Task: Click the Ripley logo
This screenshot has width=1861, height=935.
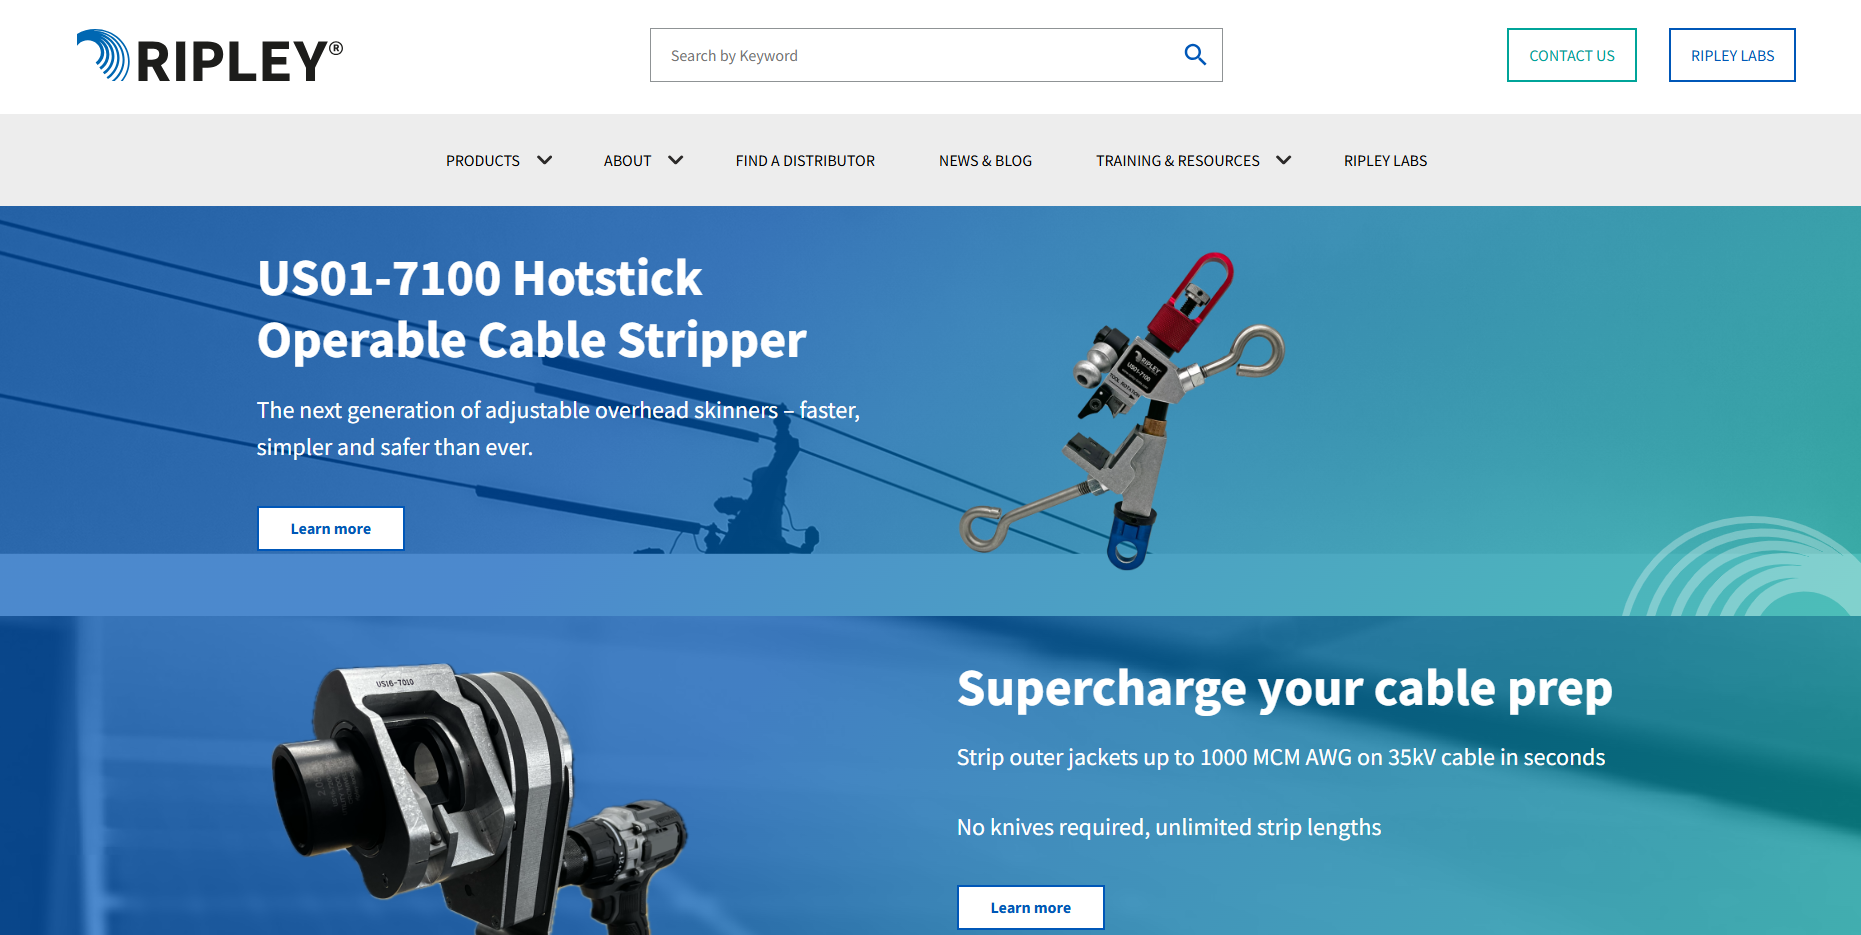Action: [x=210, y=57]
